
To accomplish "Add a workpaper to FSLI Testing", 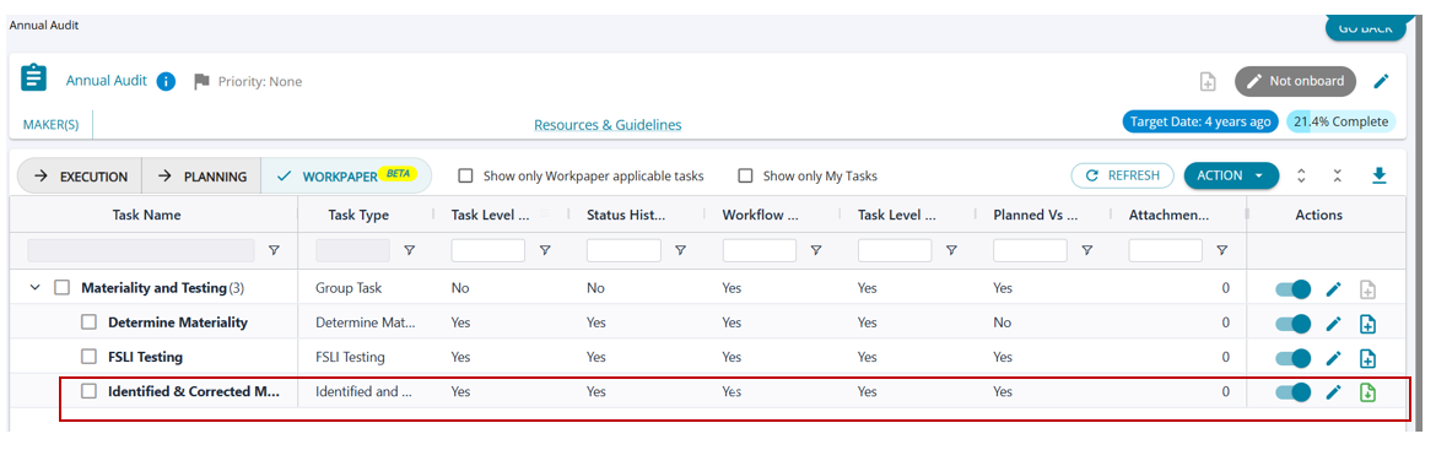I will [x=1367, y=358].
